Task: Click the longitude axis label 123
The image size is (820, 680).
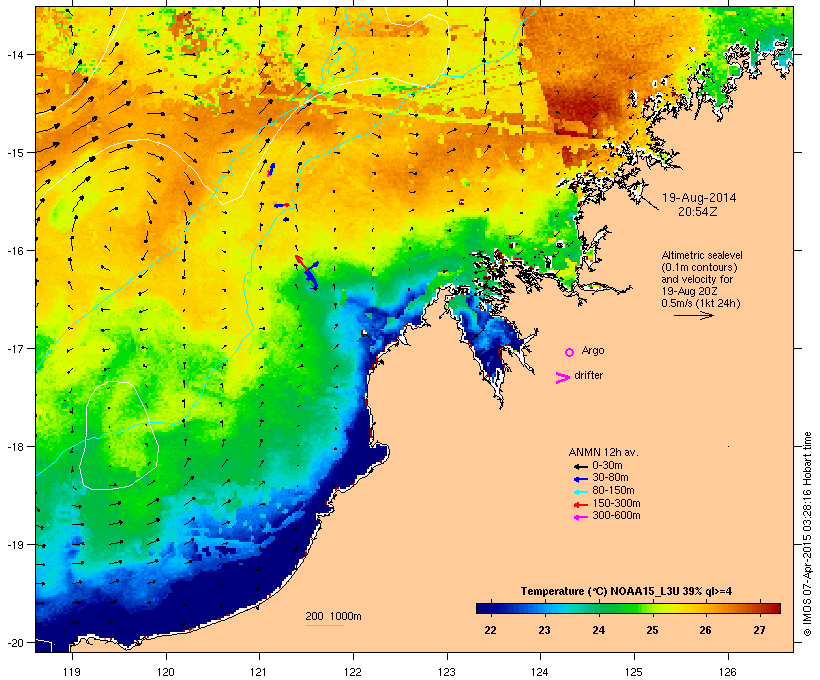Action: pos(447,672)
